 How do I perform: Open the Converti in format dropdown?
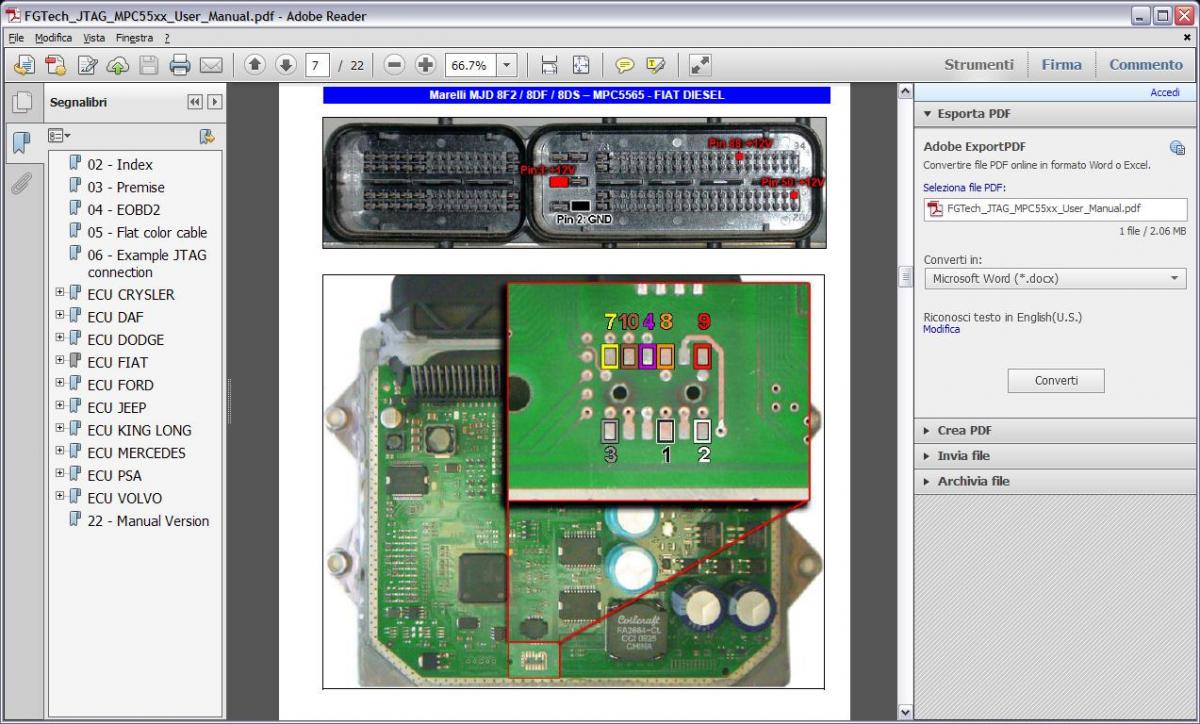point(1055,279)
